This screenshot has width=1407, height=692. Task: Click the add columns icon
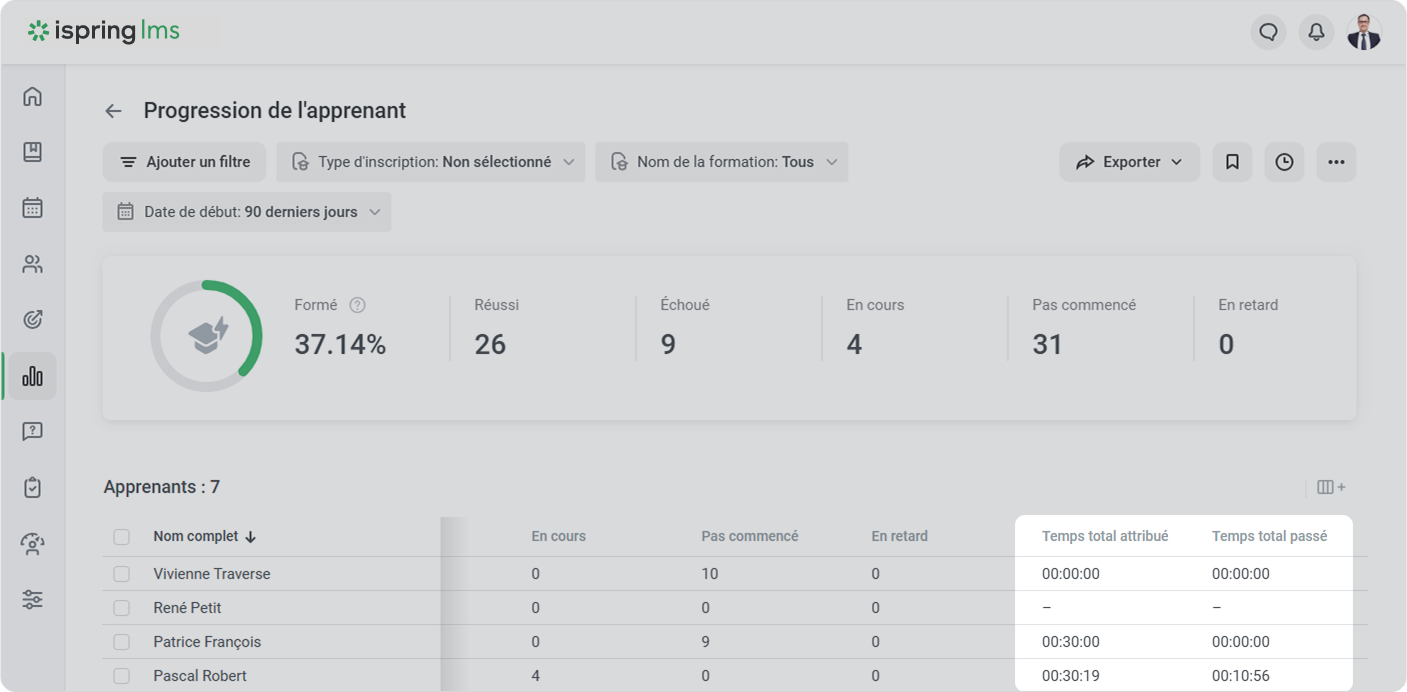[1330, 487]
